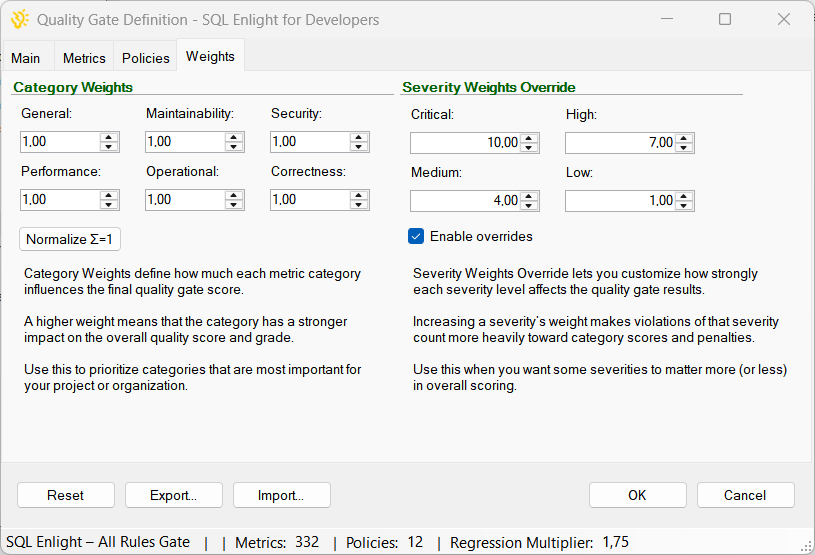
Task: Decrease the Security weight with down arrow
Action: 359,147
